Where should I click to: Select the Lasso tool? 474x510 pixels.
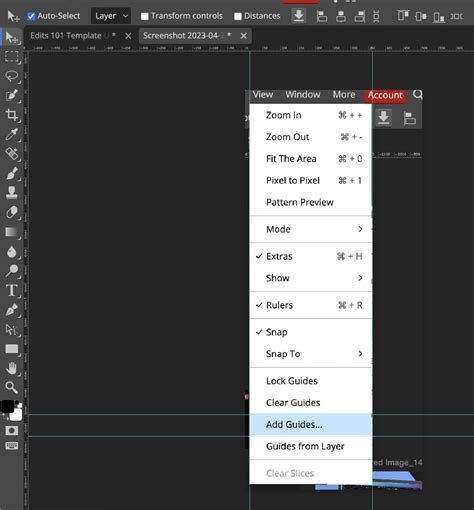pyautogui.click(x=12, y=76)
